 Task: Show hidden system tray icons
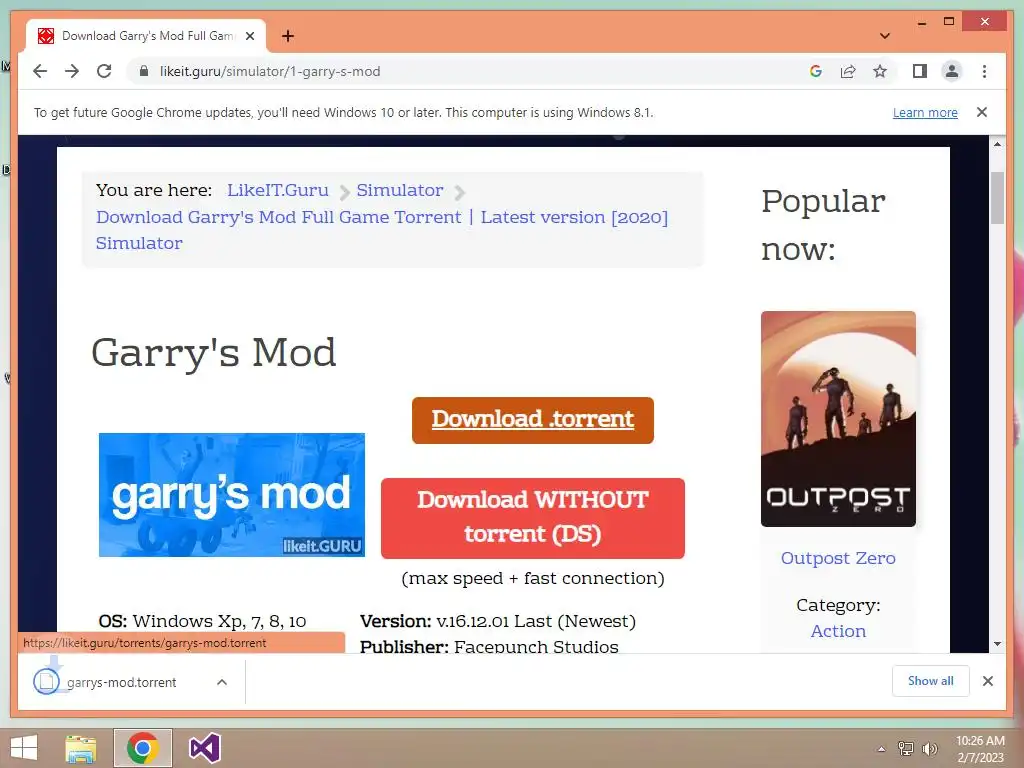click(x=881, y=749)
